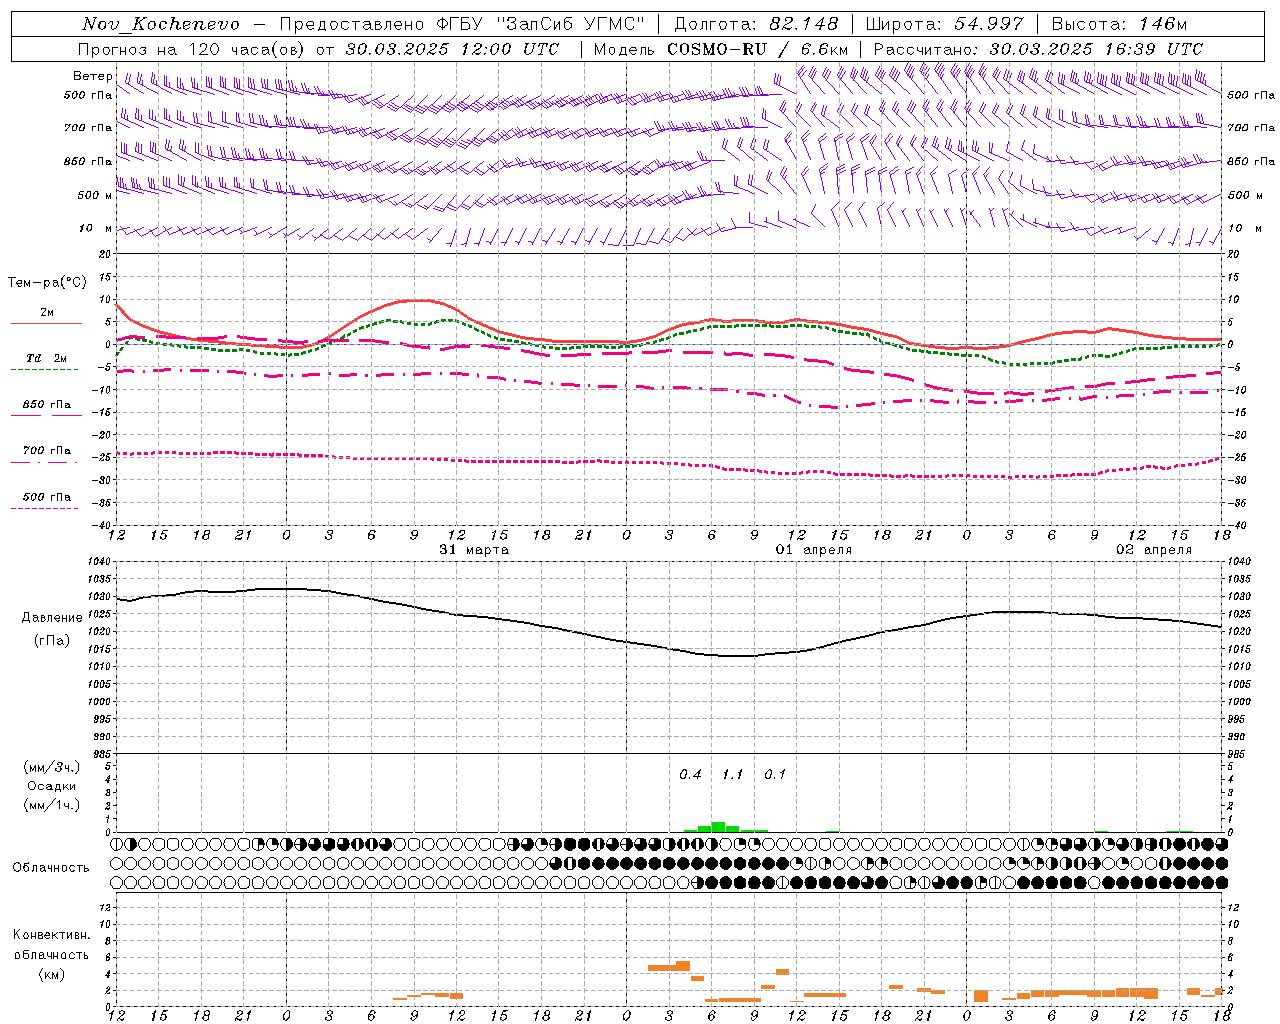Image resolution: width=1280 pixels, height=1024 pixels.
Task: Click the '850 гПа' temperature legend label
Action: (46, 405)
